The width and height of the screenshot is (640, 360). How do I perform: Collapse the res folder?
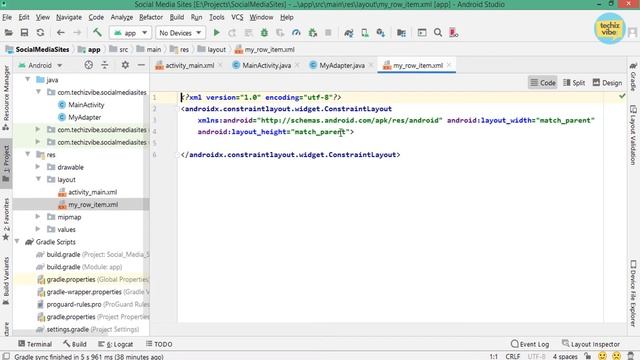click(28, 154)
